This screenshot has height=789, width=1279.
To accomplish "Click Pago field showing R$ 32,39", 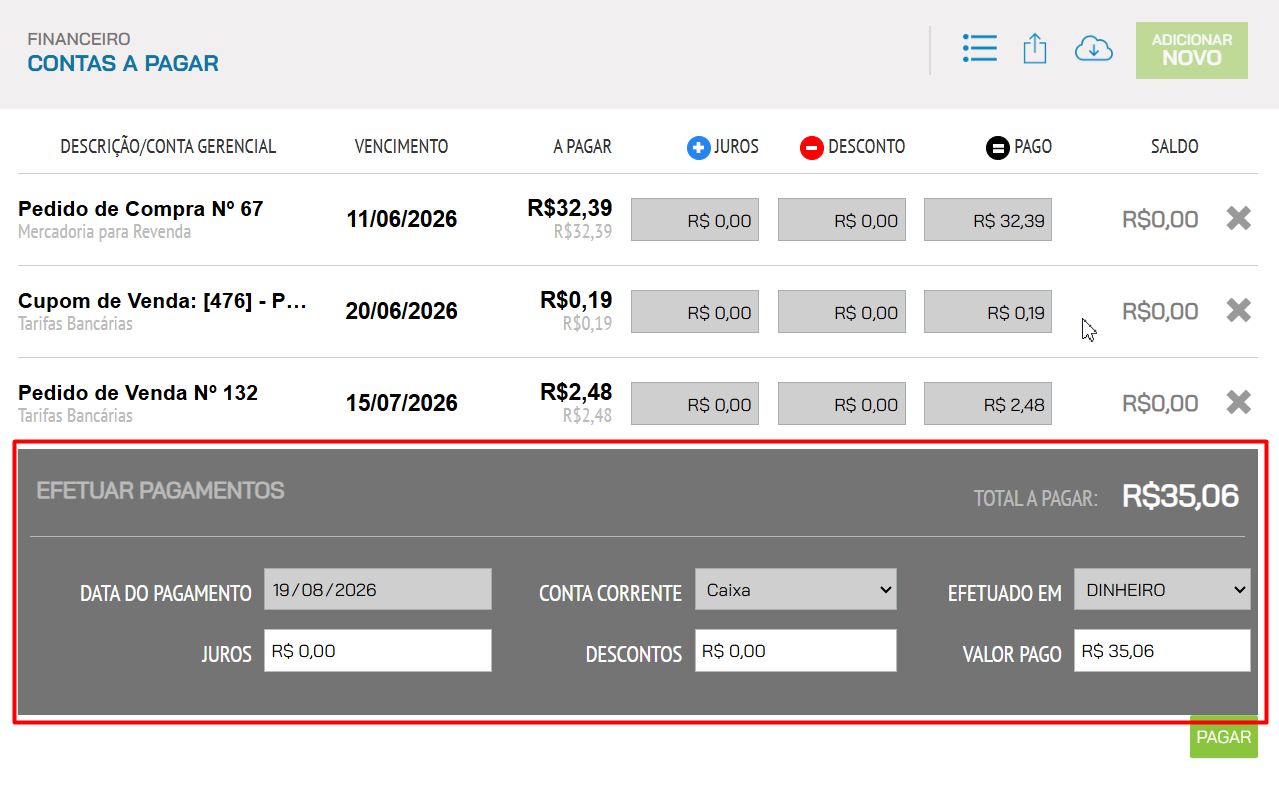I will click(x=988, y=220).
